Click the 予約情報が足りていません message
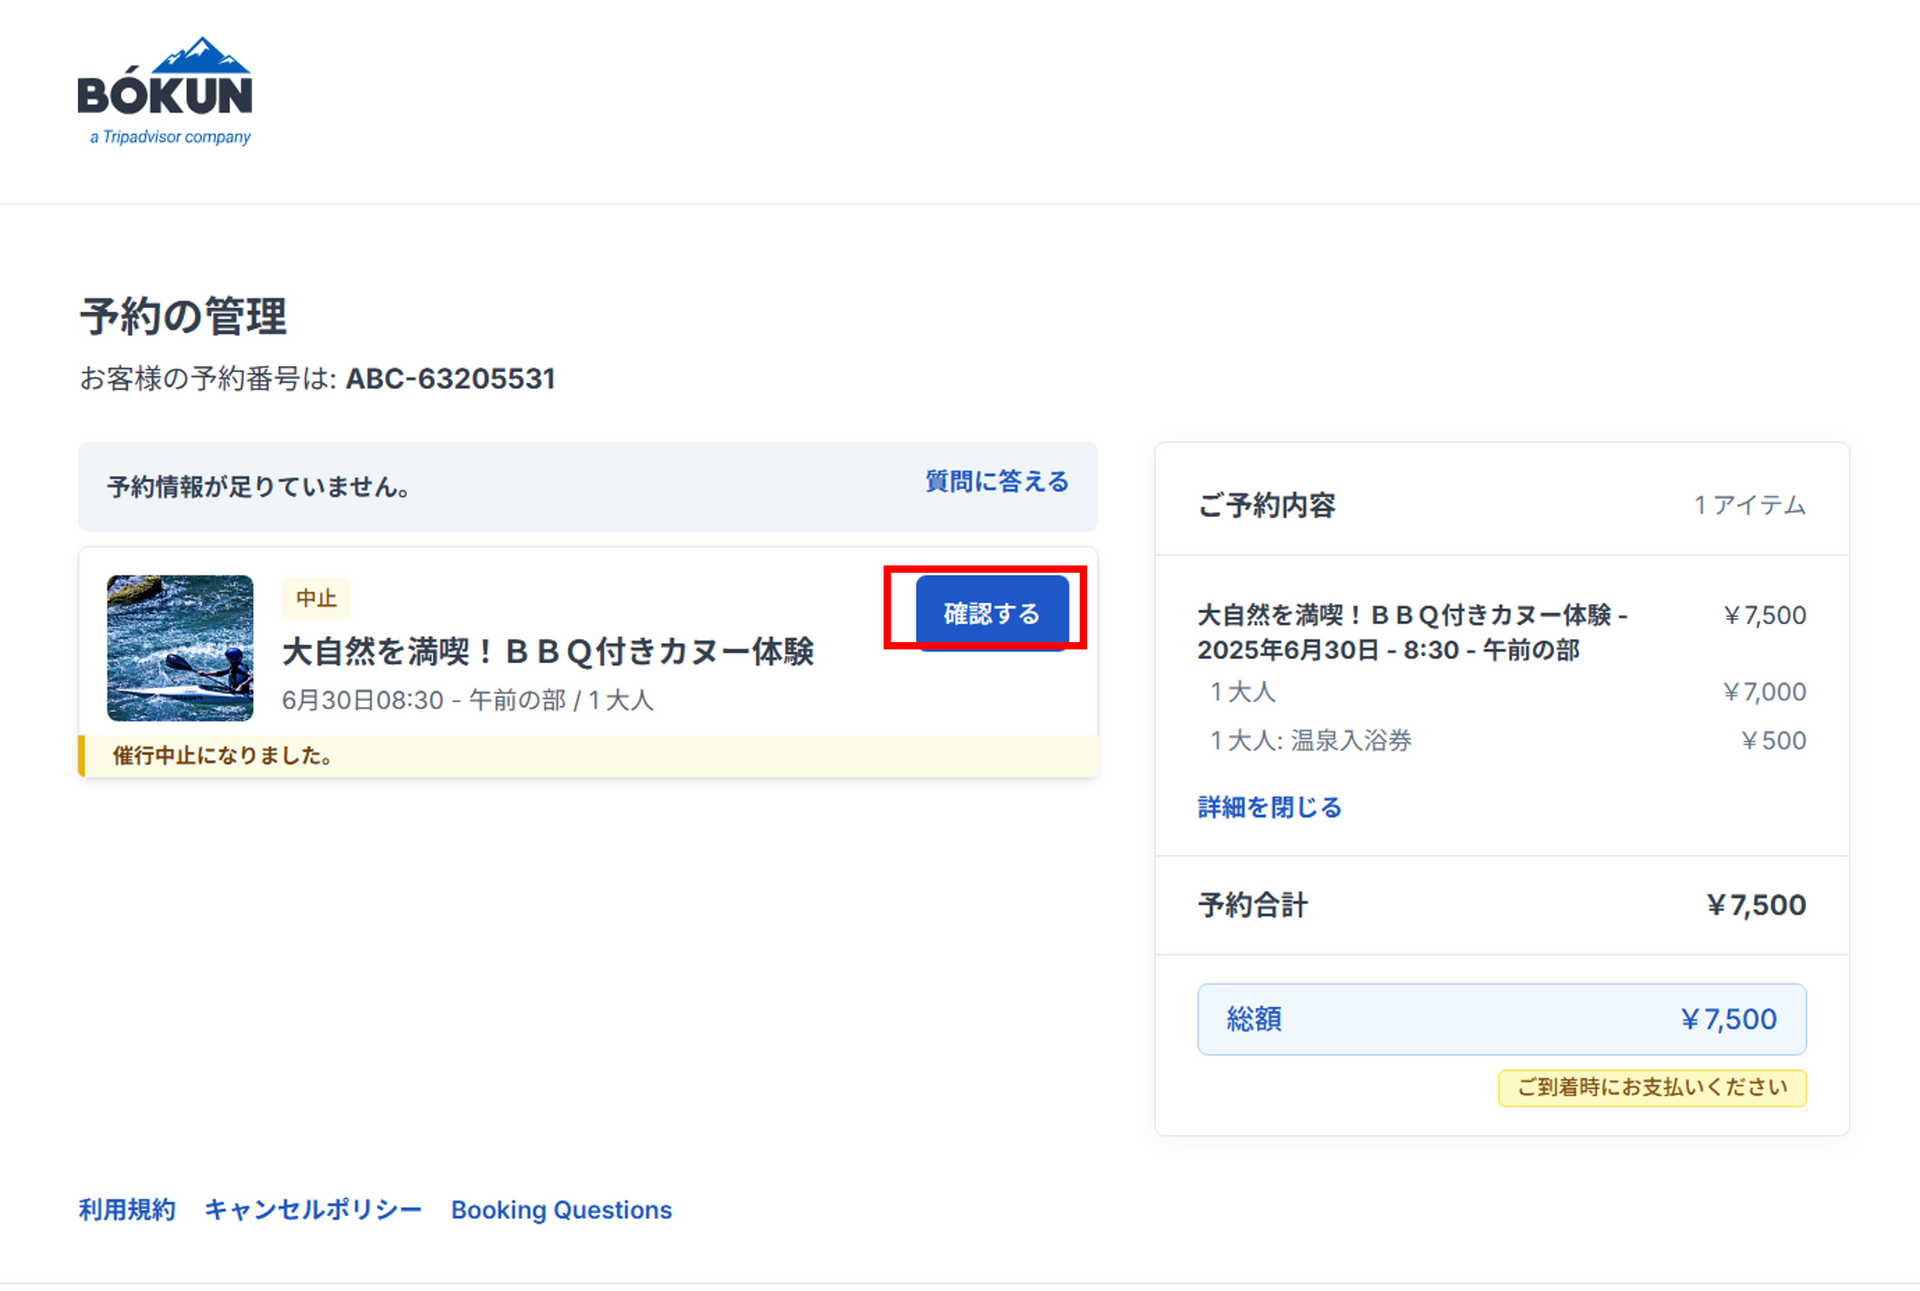Screen dimensions: 1920x1291 258,487
